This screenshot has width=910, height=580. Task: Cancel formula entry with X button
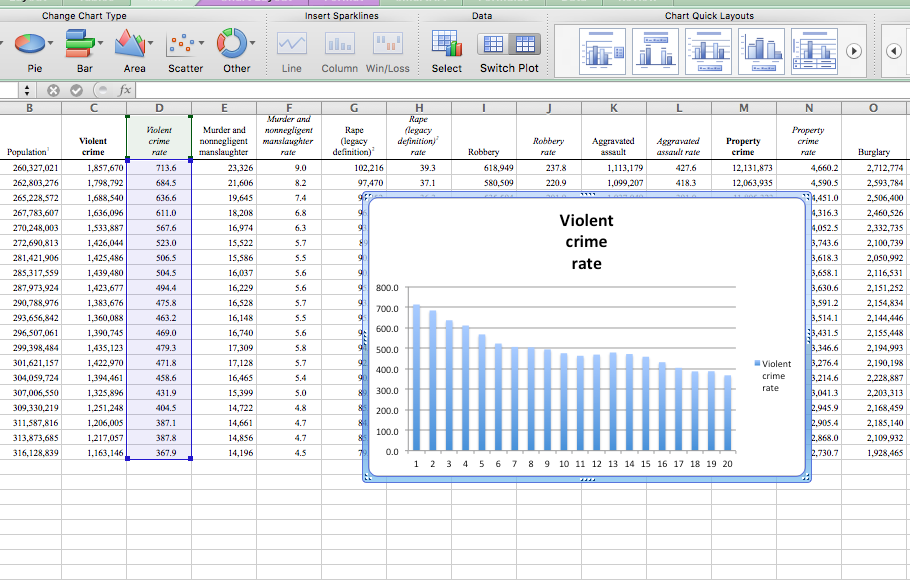coord(53,90)
